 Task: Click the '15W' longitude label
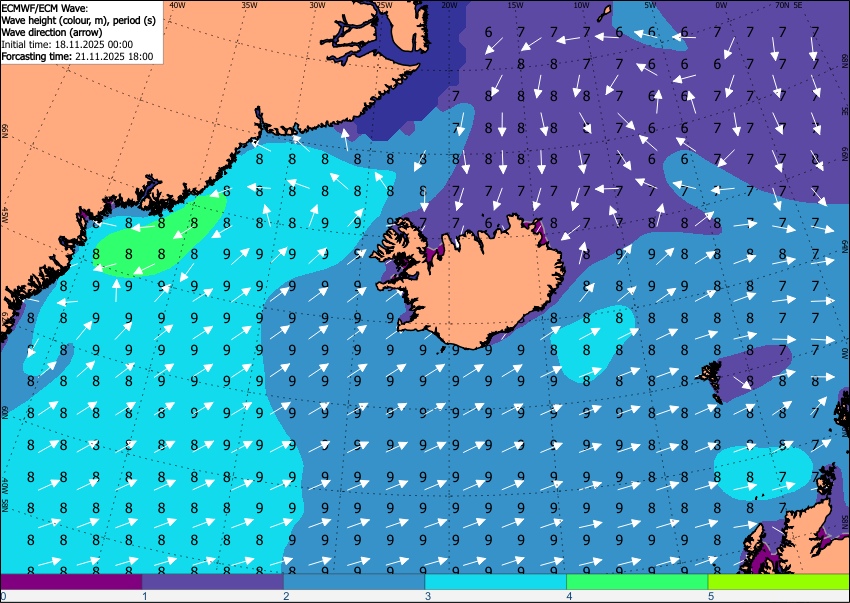[515, 5]
